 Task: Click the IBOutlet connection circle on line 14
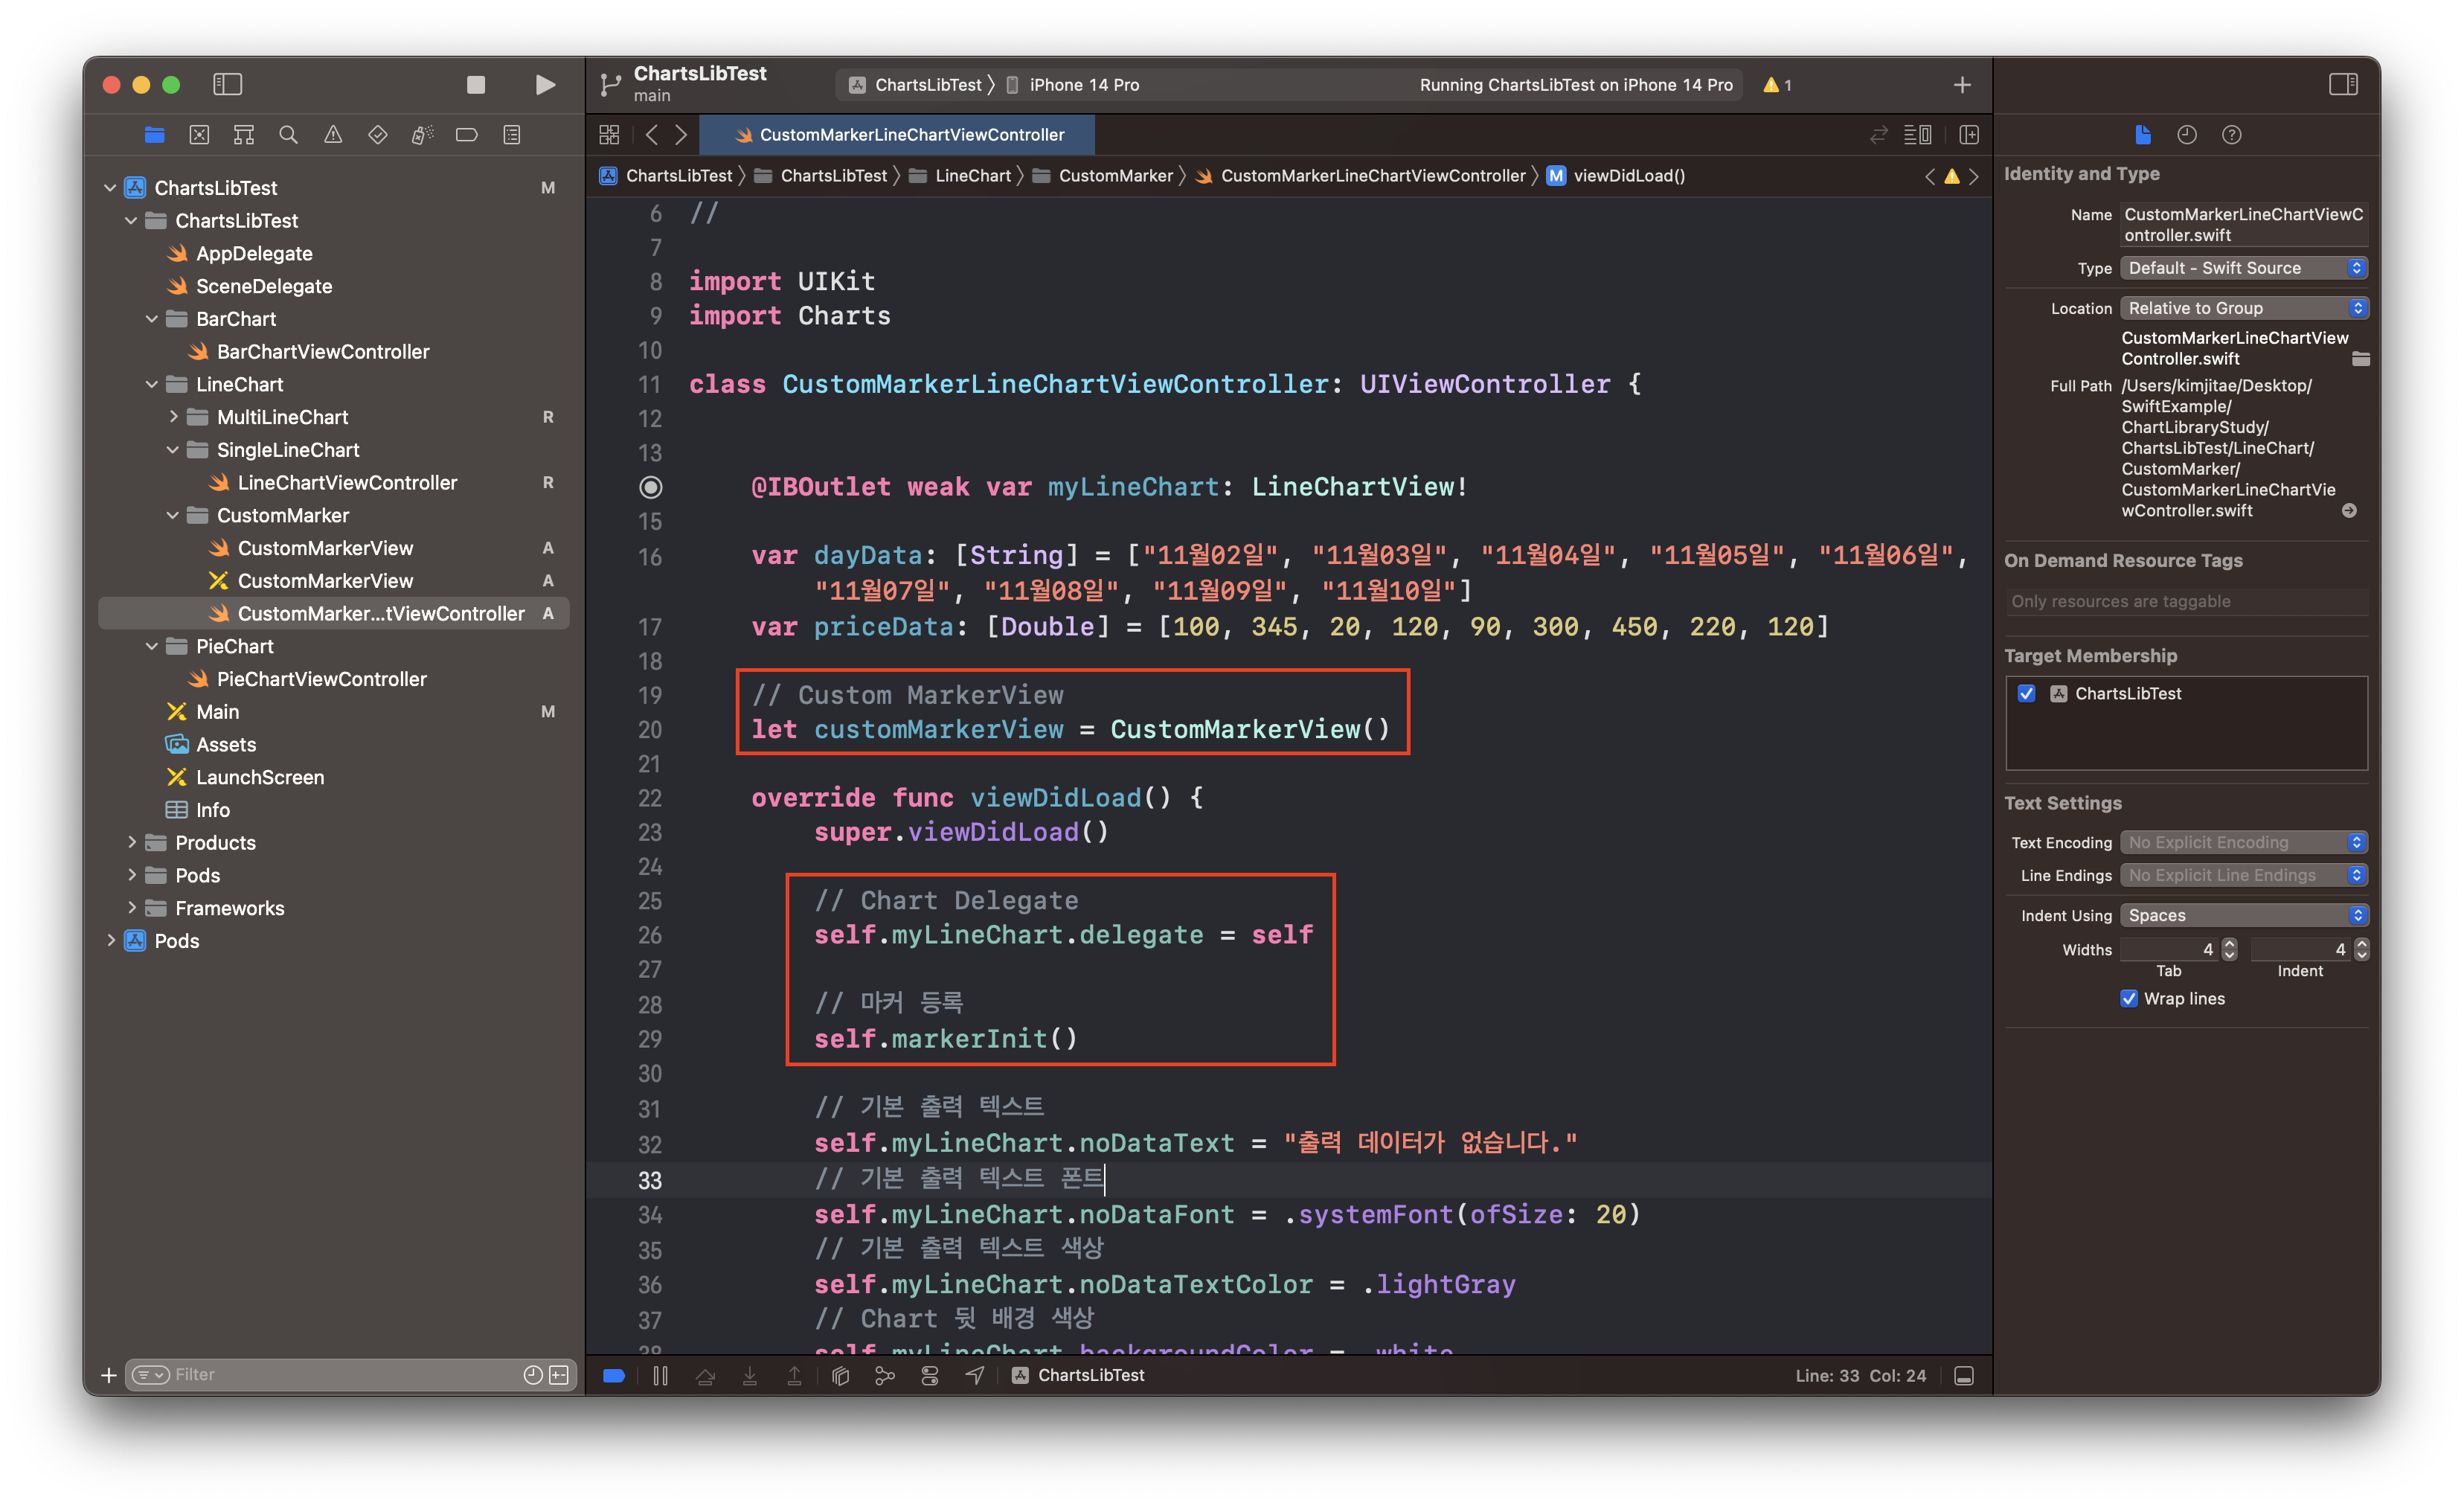[650, 487]
